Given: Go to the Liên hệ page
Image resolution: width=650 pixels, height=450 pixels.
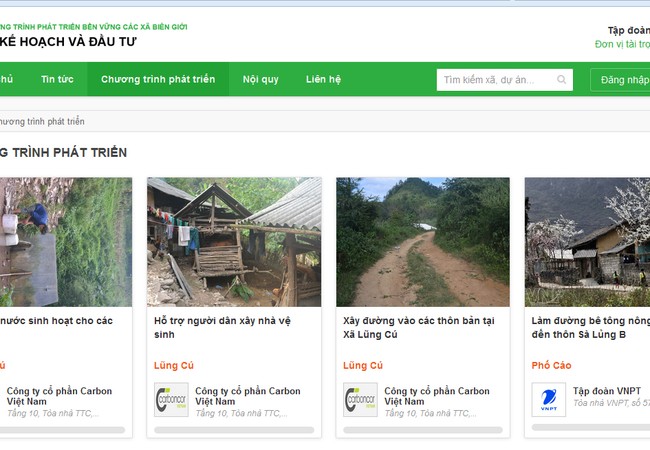Looking at the screenshot, I should click(323, 79).
